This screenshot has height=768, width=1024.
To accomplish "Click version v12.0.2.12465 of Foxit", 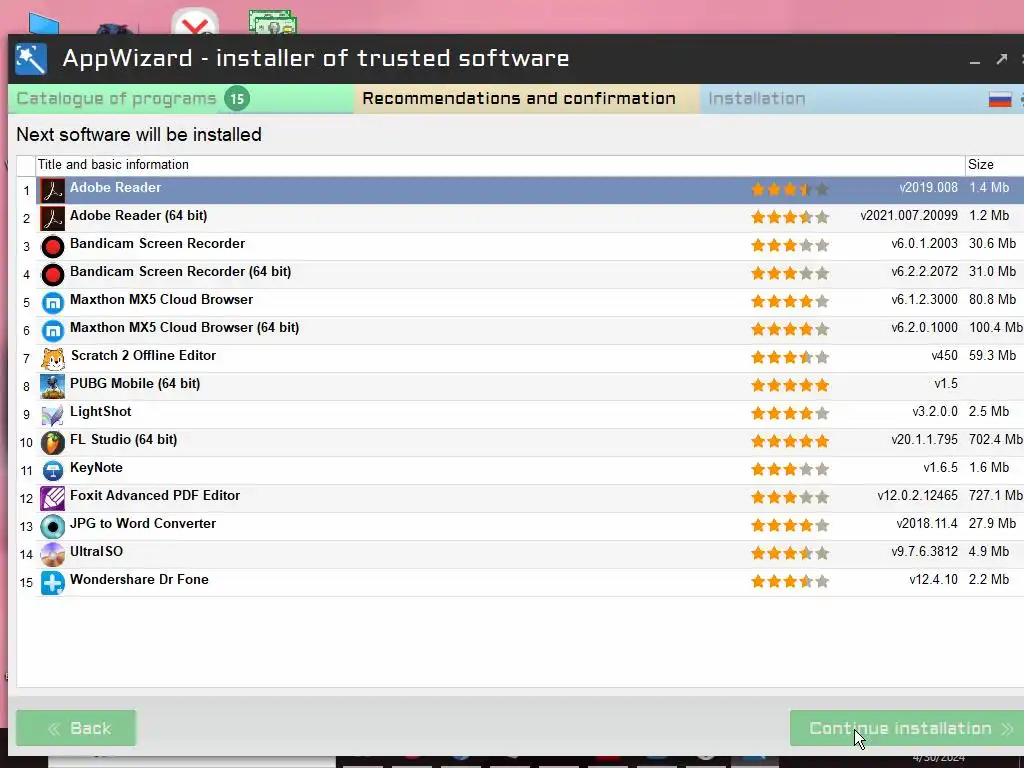I will pos(918,496).
